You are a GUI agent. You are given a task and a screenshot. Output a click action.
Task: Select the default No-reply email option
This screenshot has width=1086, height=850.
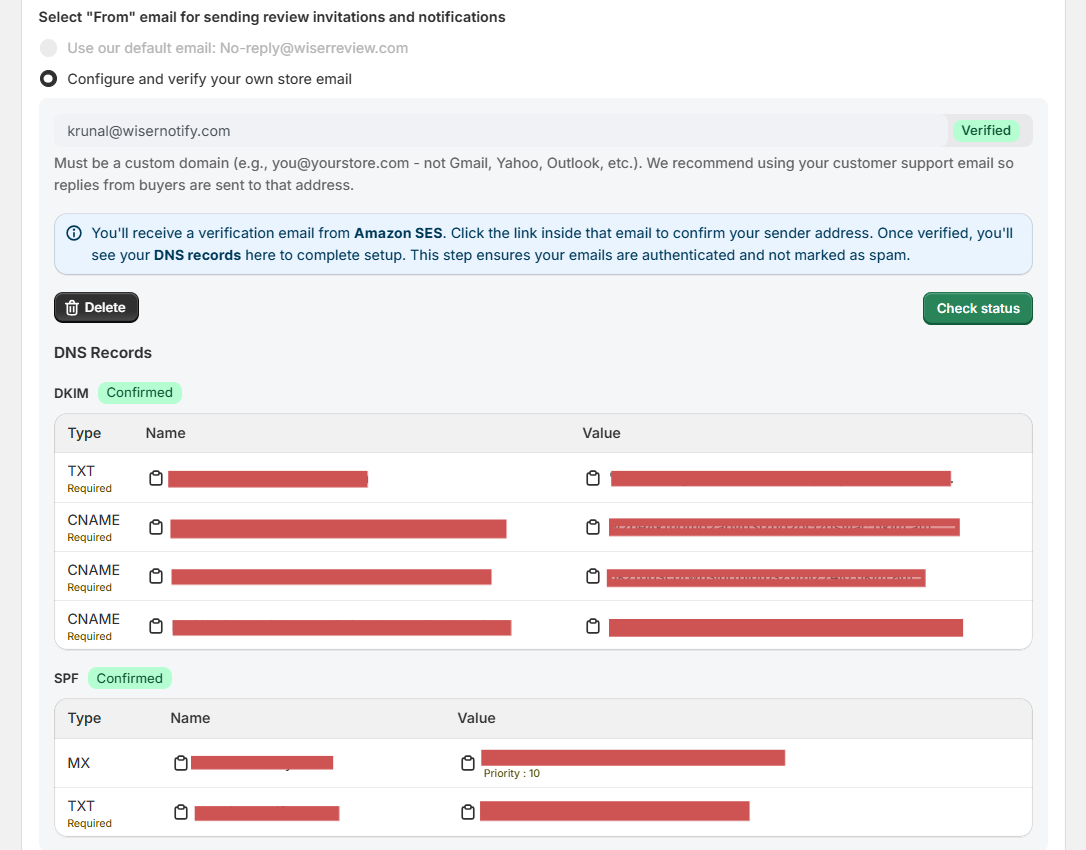(48, 48)
